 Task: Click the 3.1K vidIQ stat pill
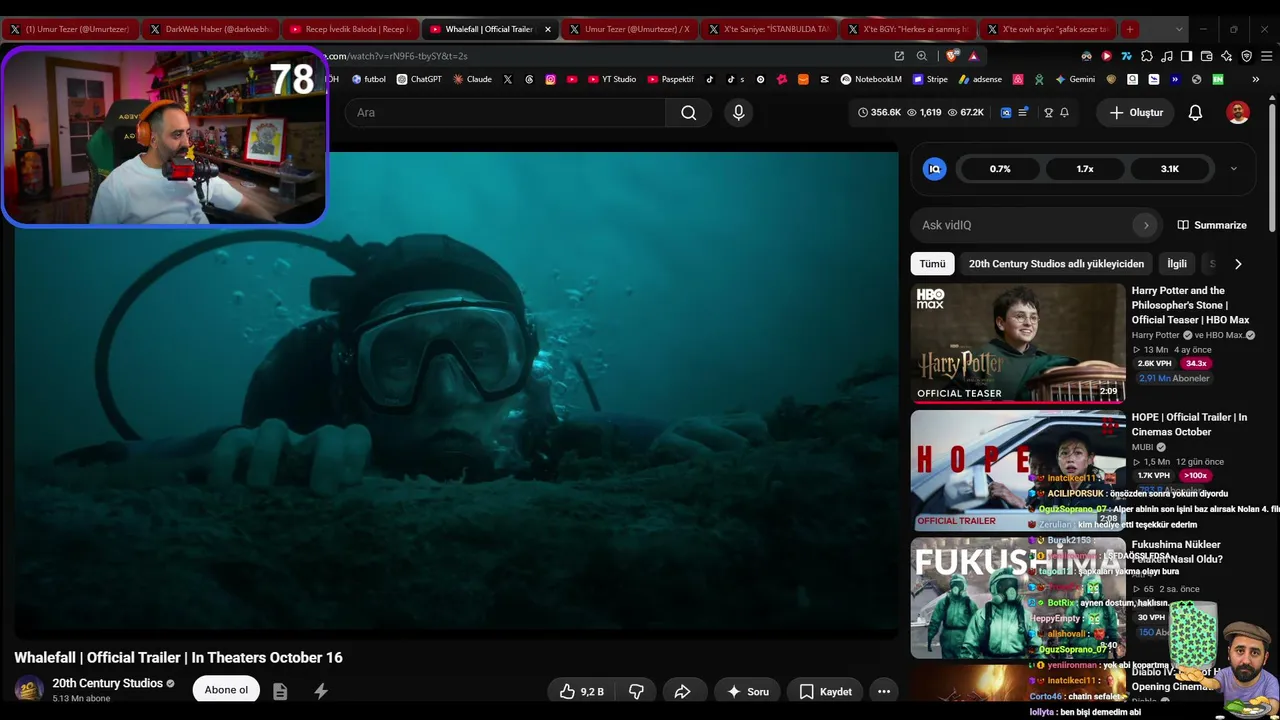coord(1170,169)
